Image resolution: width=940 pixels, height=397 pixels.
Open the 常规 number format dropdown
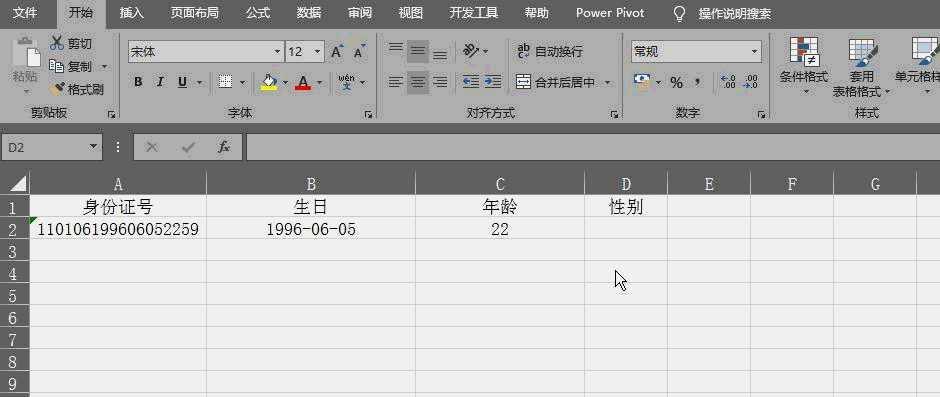[754, 52]
